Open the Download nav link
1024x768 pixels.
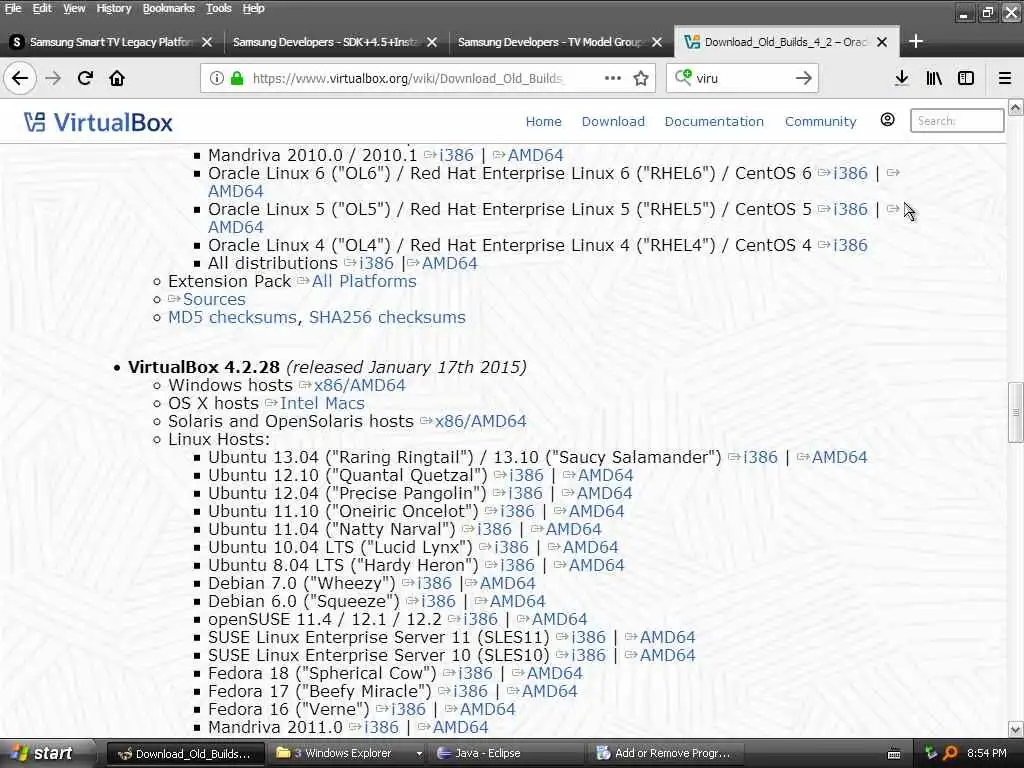[613, 121]
